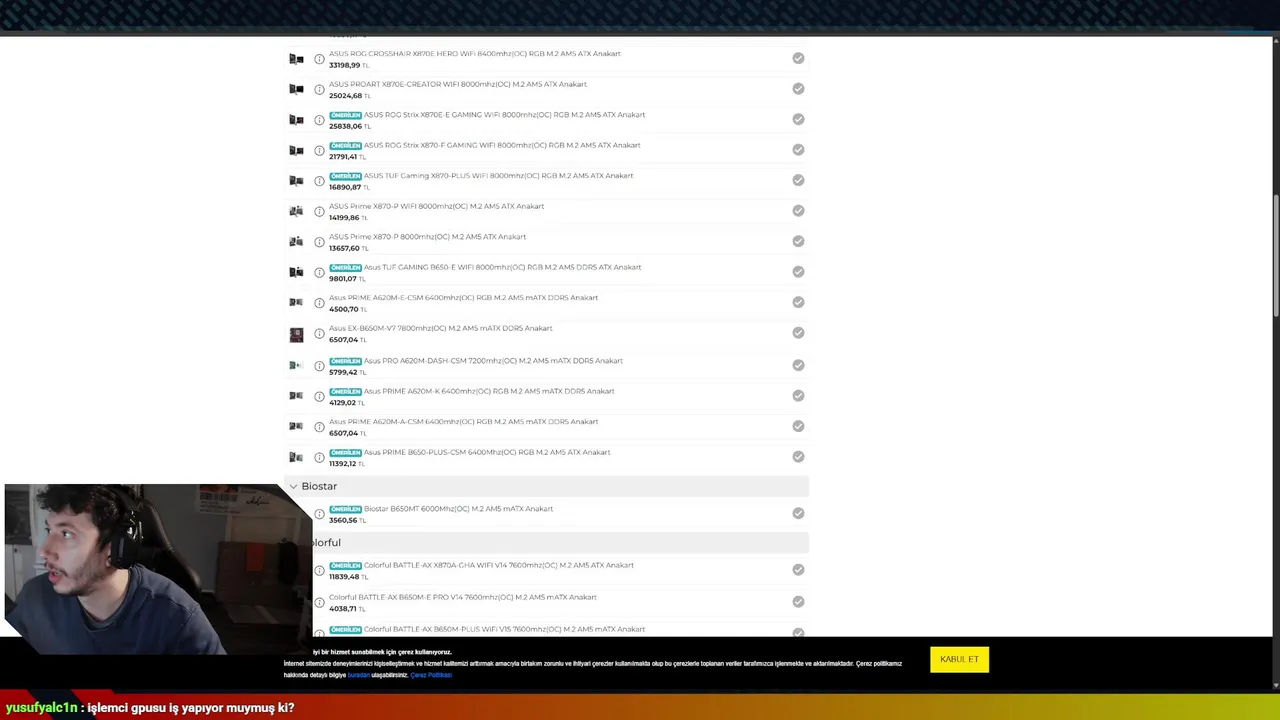Open info for ASUS TUF Gaming X870-PLUS

click(x=319, y=181)
